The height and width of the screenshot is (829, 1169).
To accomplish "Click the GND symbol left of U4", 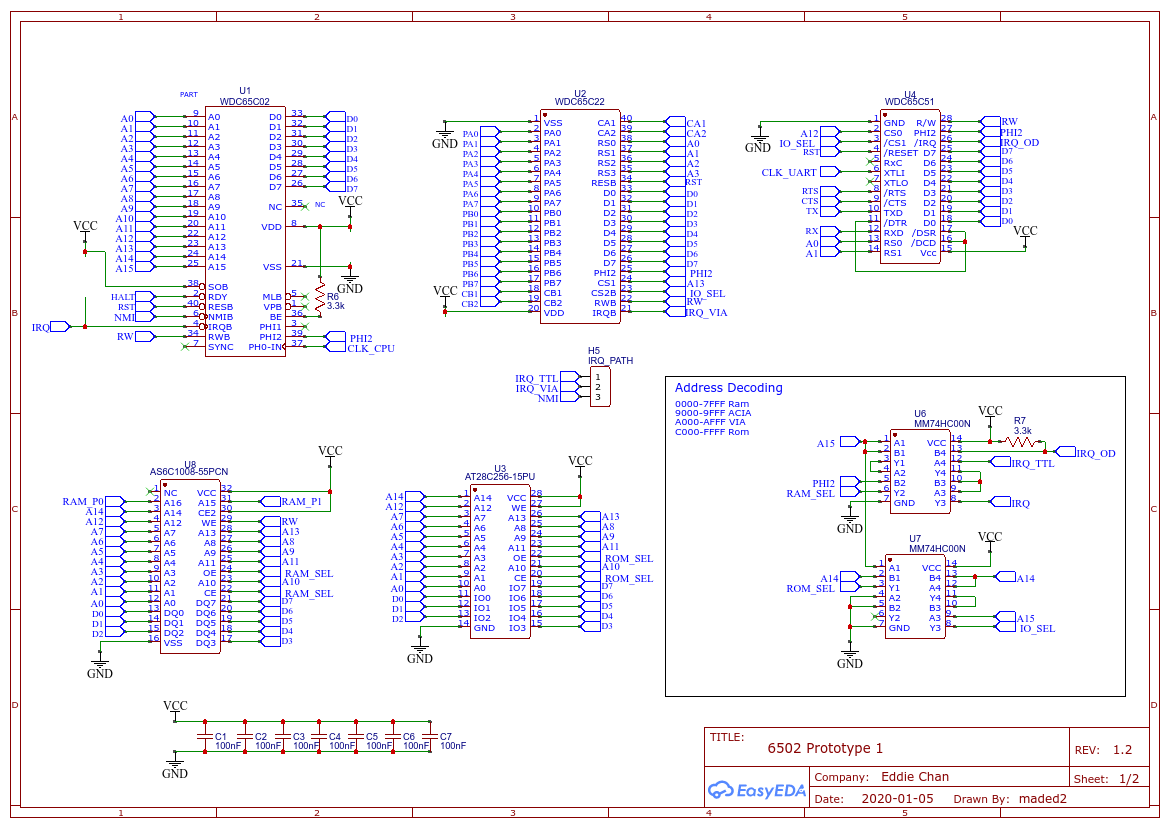I will [x=757, y=142].
